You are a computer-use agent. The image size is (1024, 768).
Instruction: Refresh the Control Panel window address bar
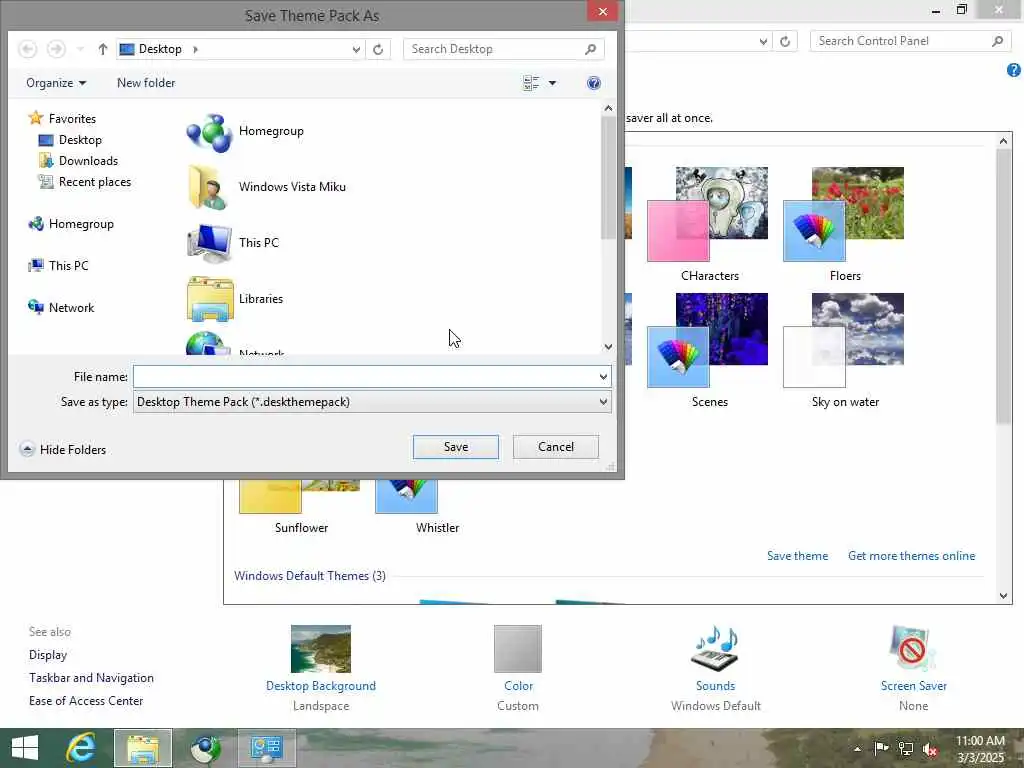pyautogui.click(x=785, y=41)
